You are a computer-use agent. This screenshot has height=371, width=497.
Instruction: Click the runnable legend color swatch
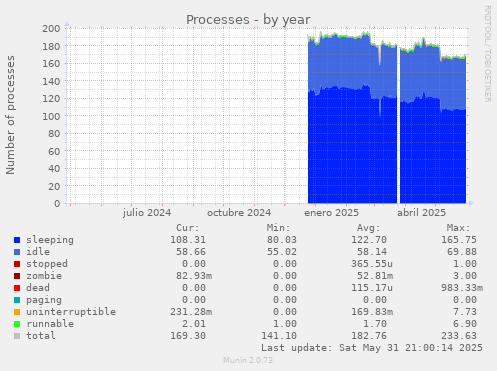[x=17, y=324]
